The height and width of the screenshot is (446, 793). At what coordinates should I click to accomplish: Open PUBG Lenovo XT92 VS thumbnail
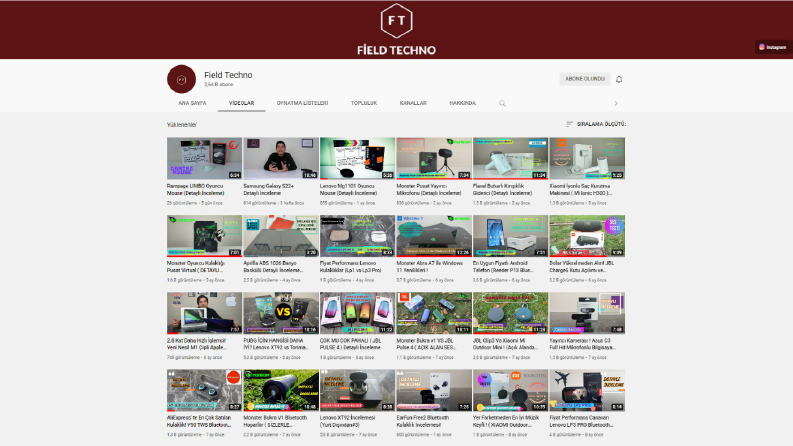(281, 313)
